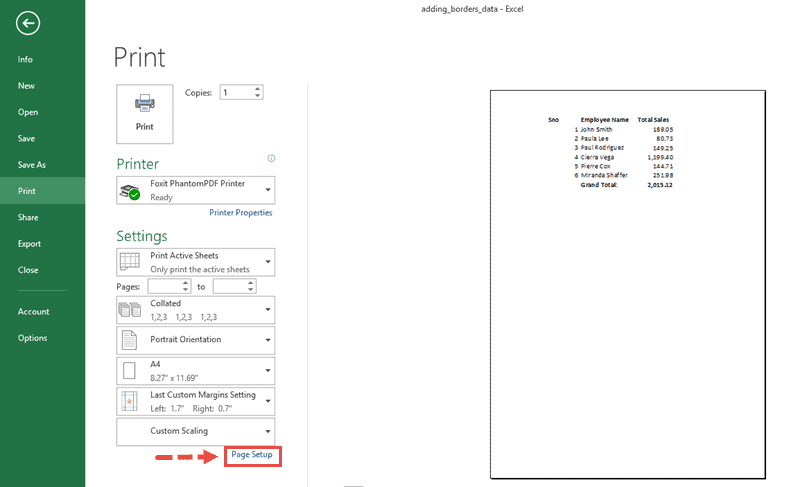The width and height of the screenshot is (800, 487).
Task: Click the A4 paper size icon
Action: click(130, 371)
